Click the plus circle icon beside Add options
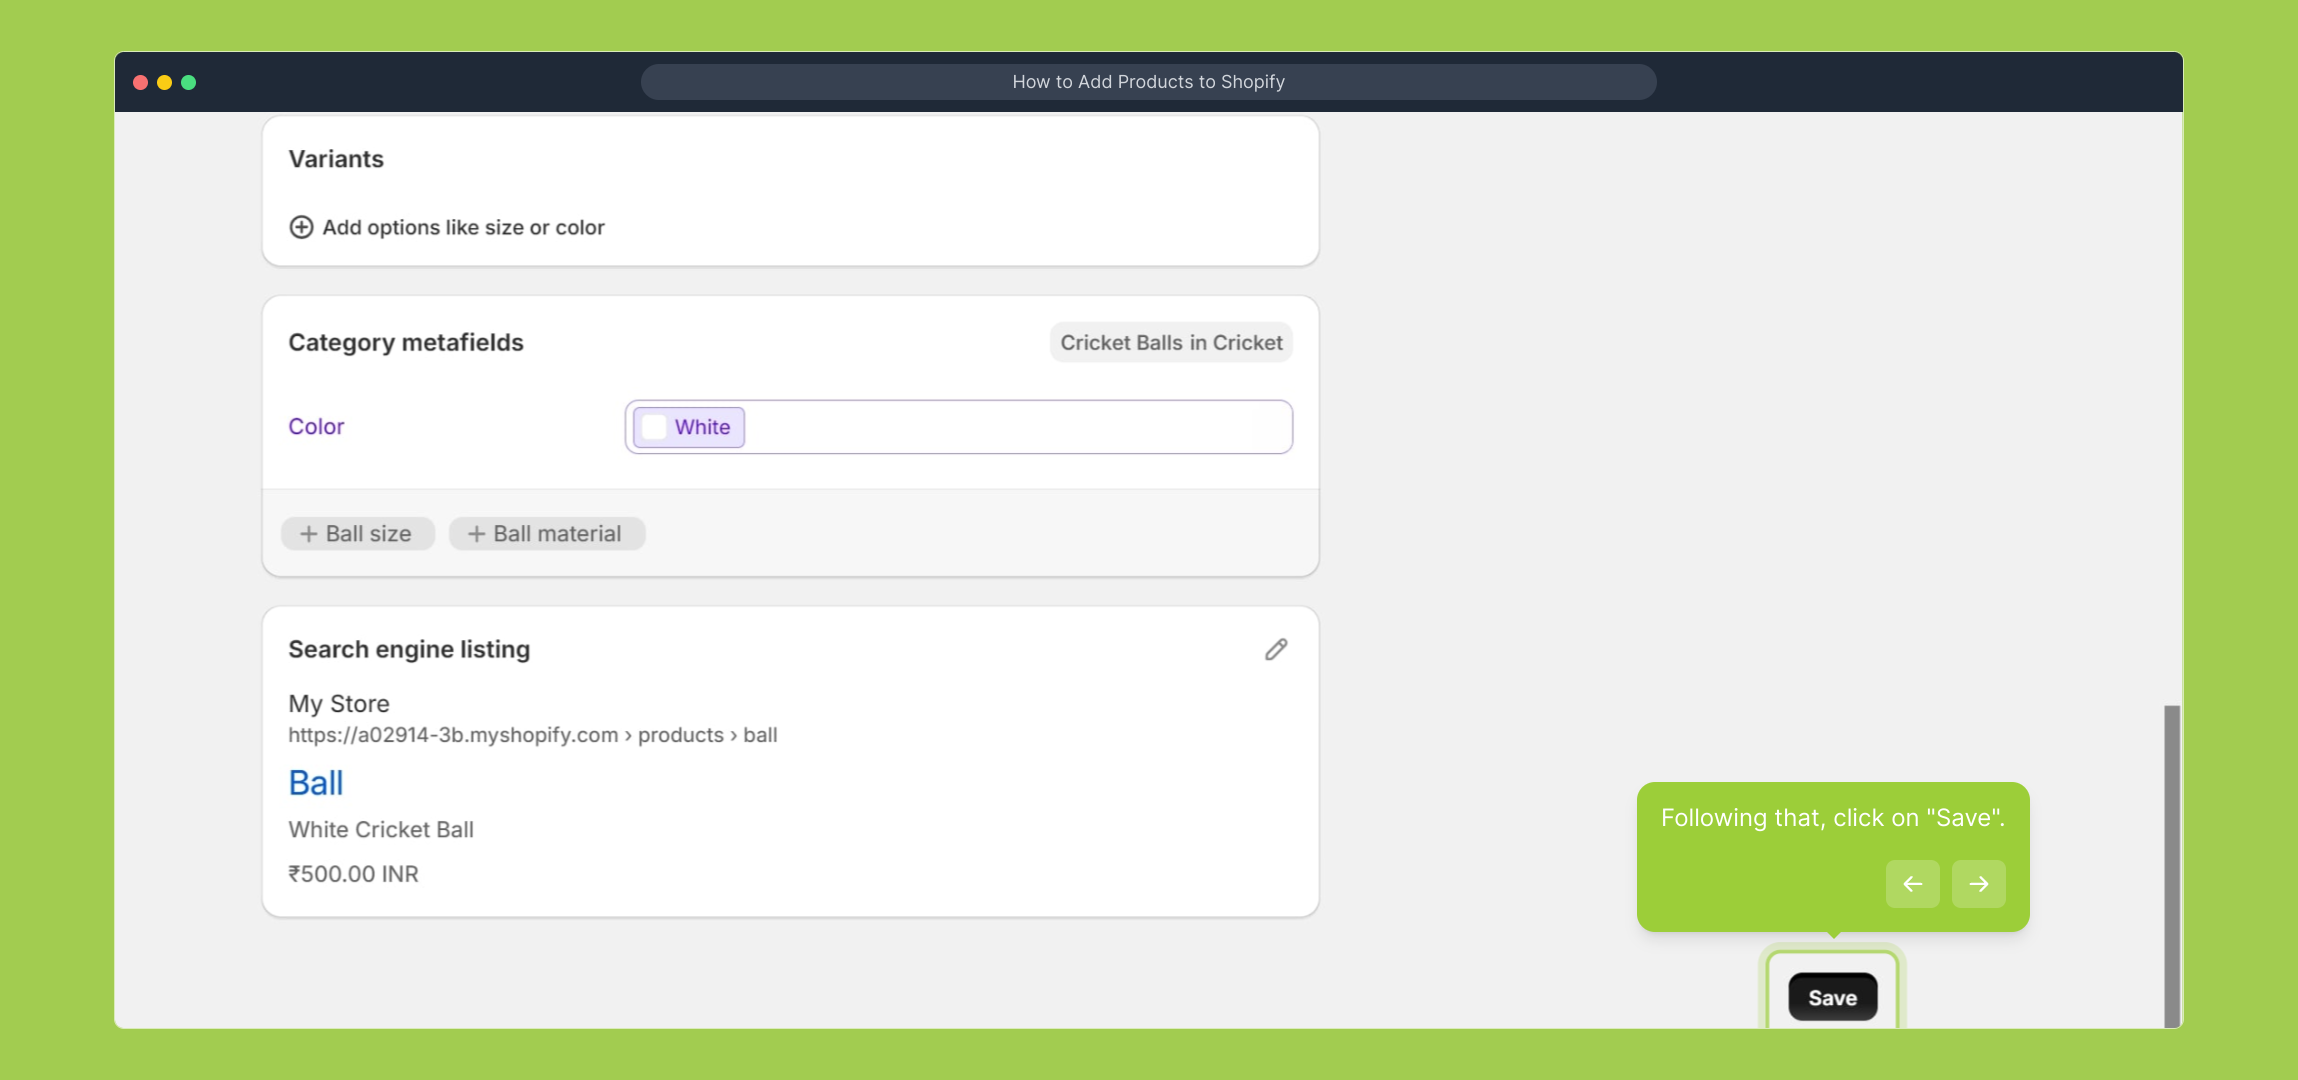Image resolution: width=2298 pixels, height=1080 pixels. (x=301, y=227)
